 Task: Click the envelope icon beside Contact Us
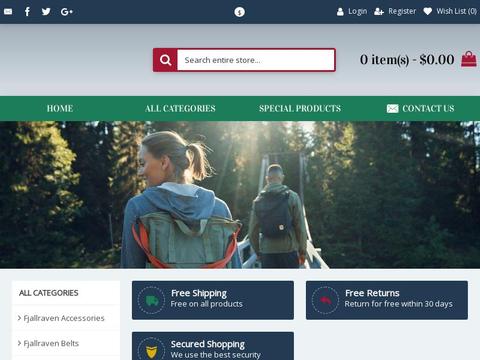click(392, 109)
